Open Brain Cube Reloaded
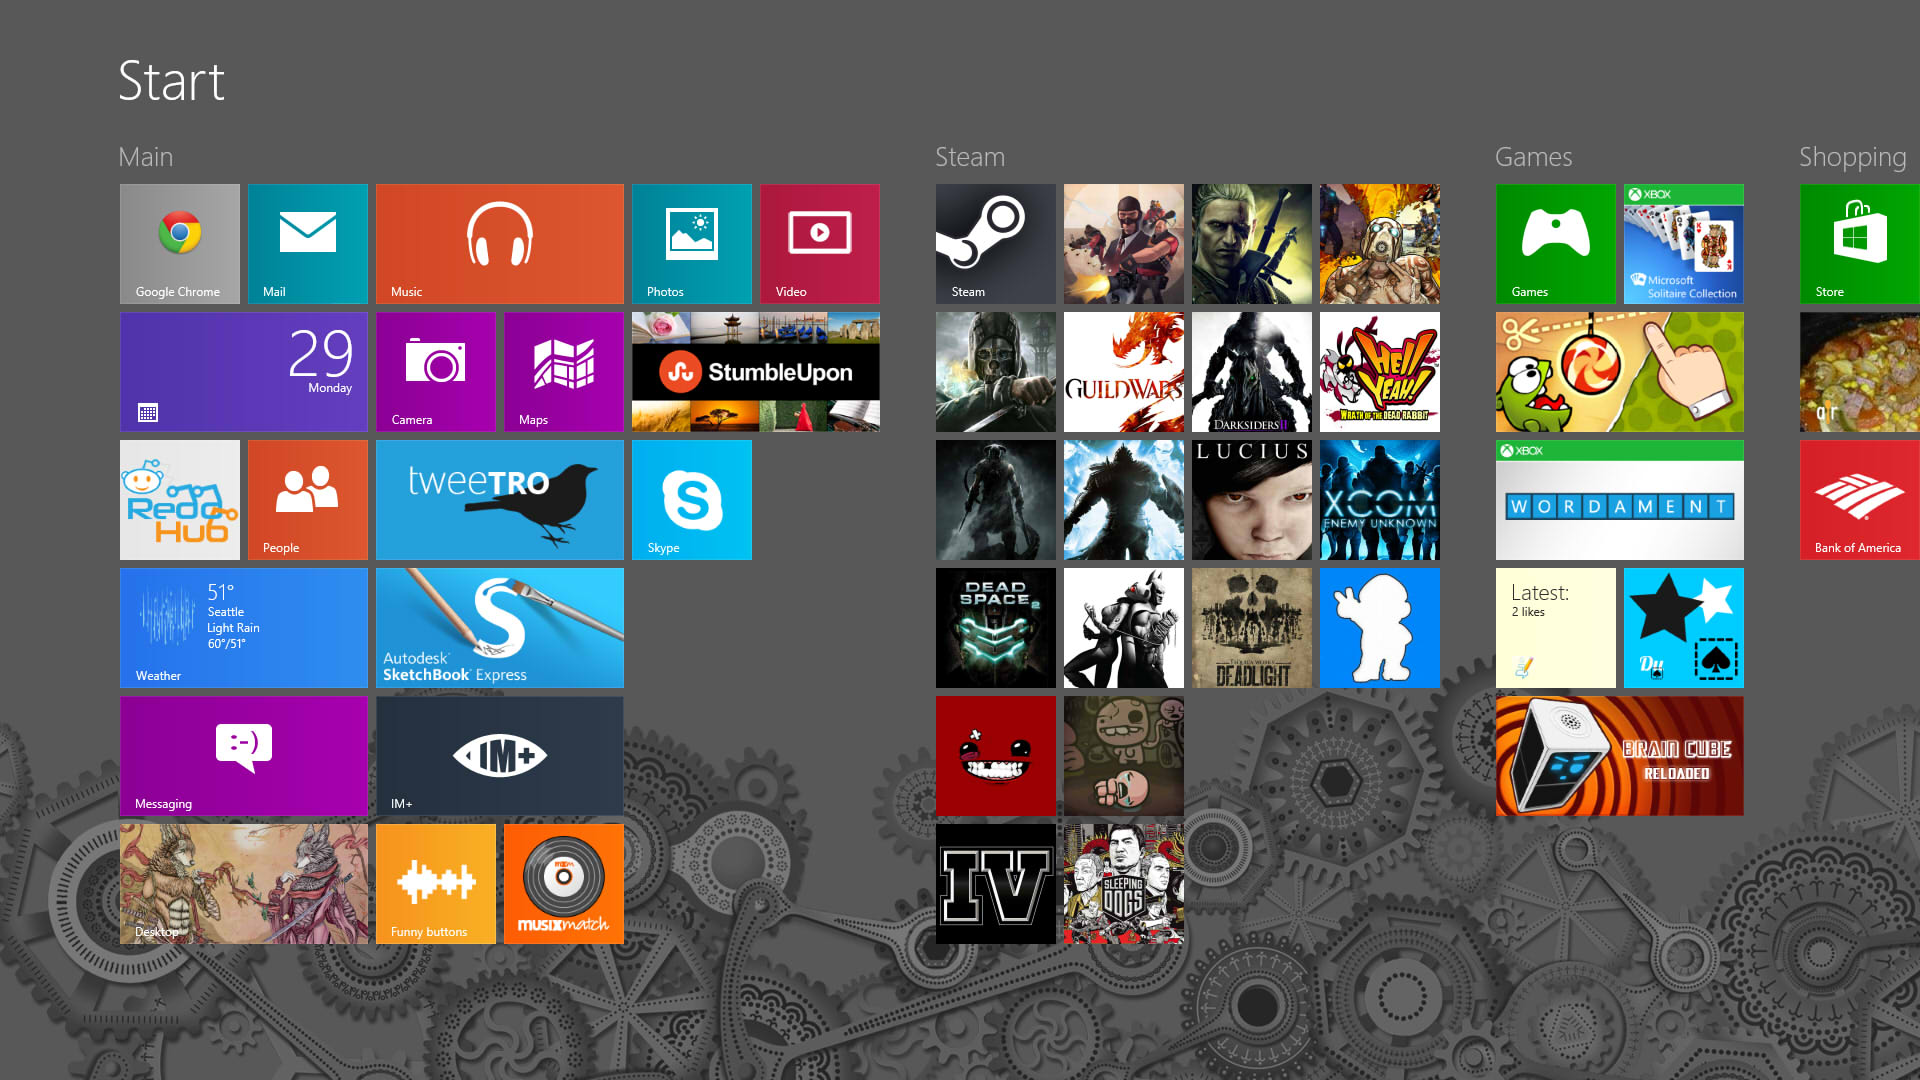 [1619, 755]
